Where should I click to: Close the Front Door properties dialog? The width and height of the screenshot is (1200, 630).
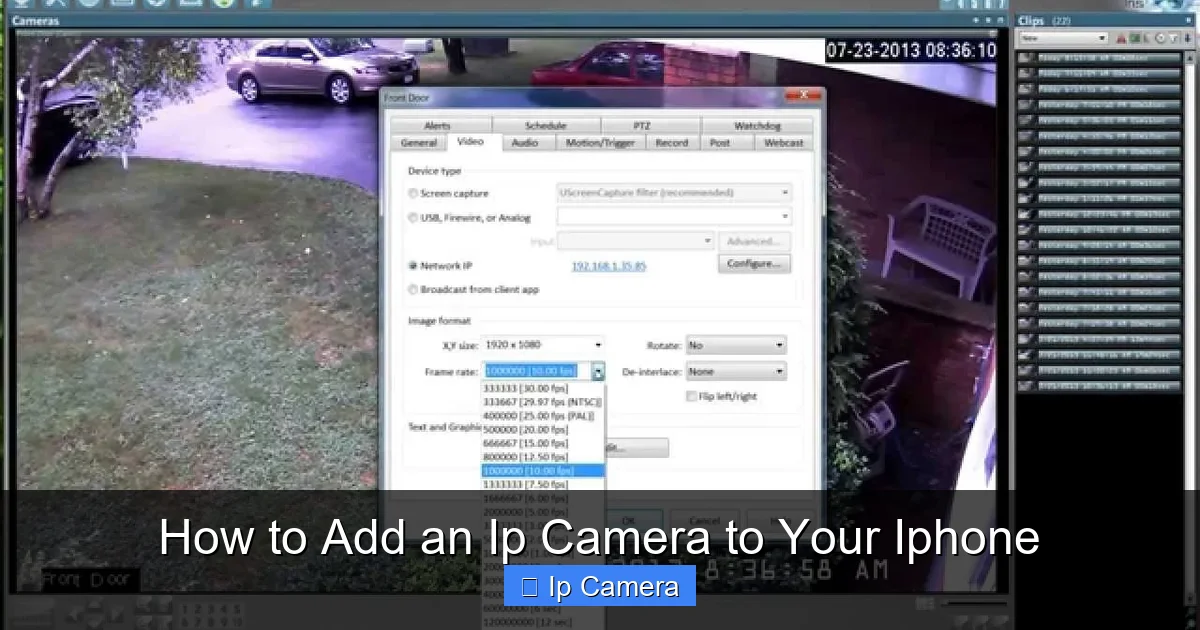click(802, 96)
